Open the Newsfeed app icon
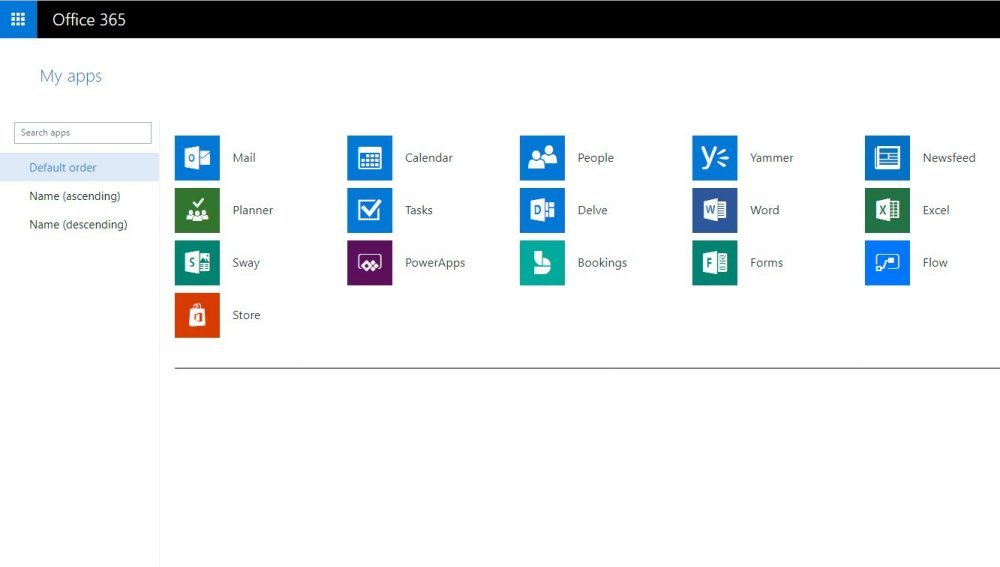1000x567 pixels. pyautogui.click(x=887, y=158)
